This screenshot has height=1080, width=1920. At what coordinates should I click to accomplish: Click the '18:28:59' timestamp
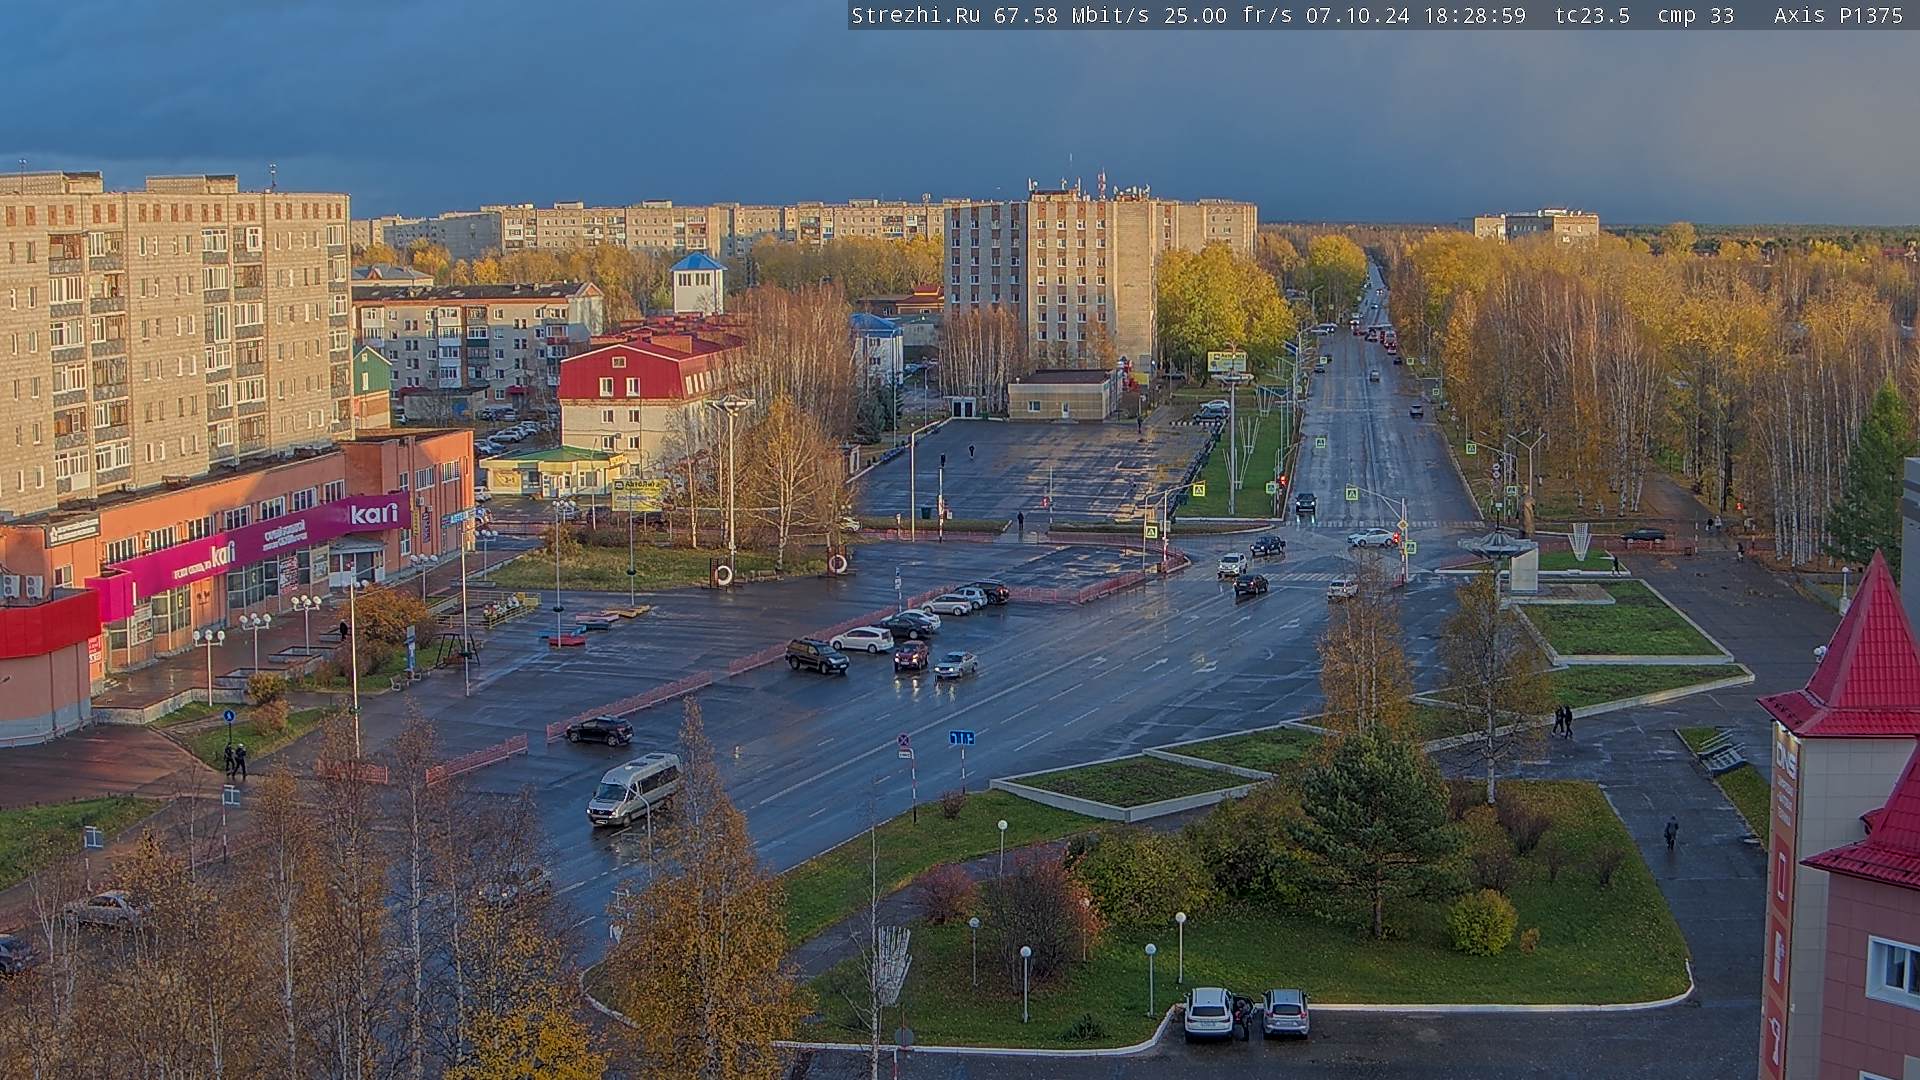[x=1473, y=15]
